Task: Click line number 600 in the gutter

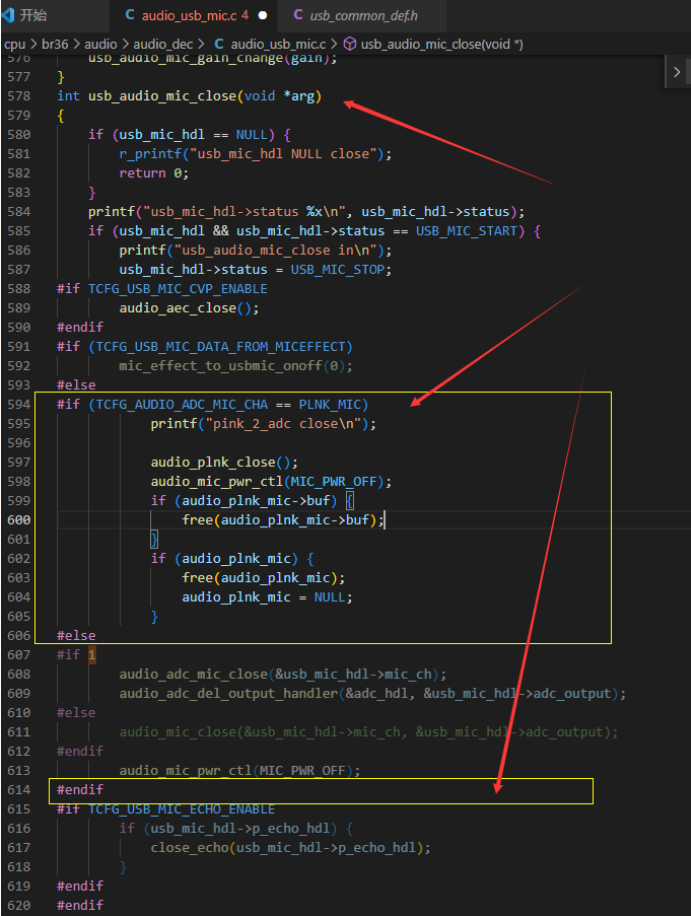Action: [x=19, y=520]
